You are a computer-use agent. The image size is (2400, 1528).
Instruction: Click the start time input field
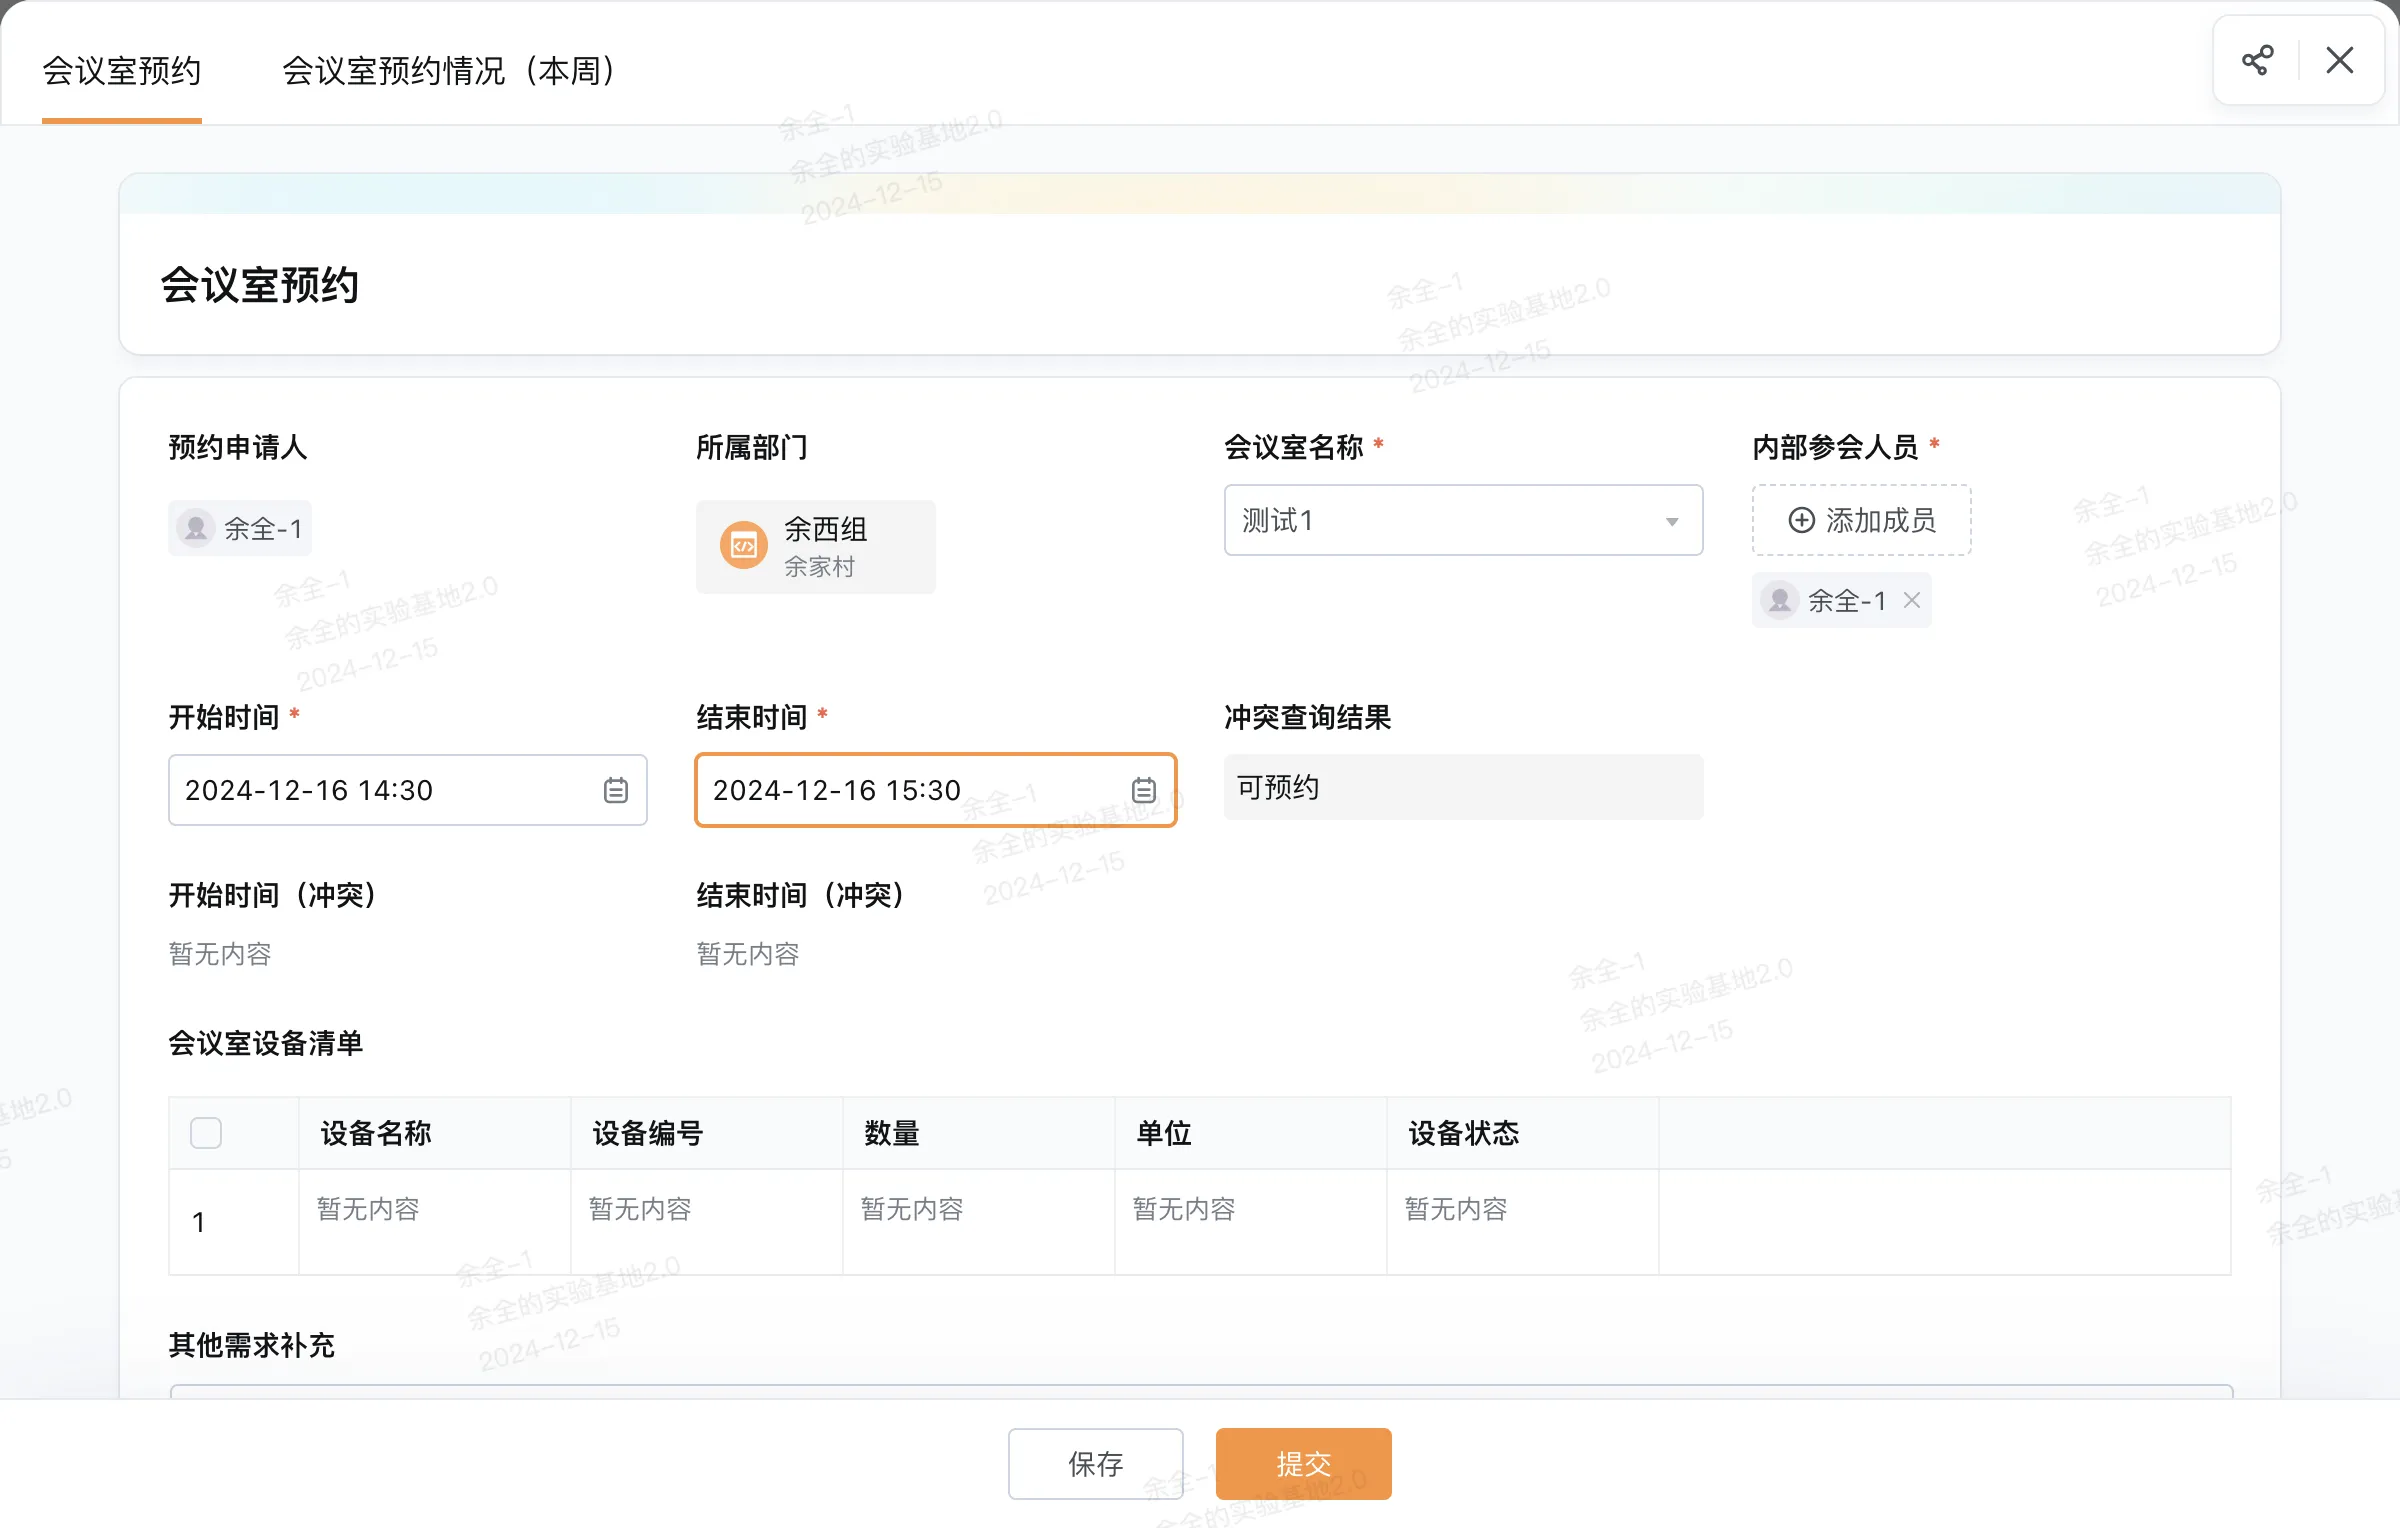point(380,790)
